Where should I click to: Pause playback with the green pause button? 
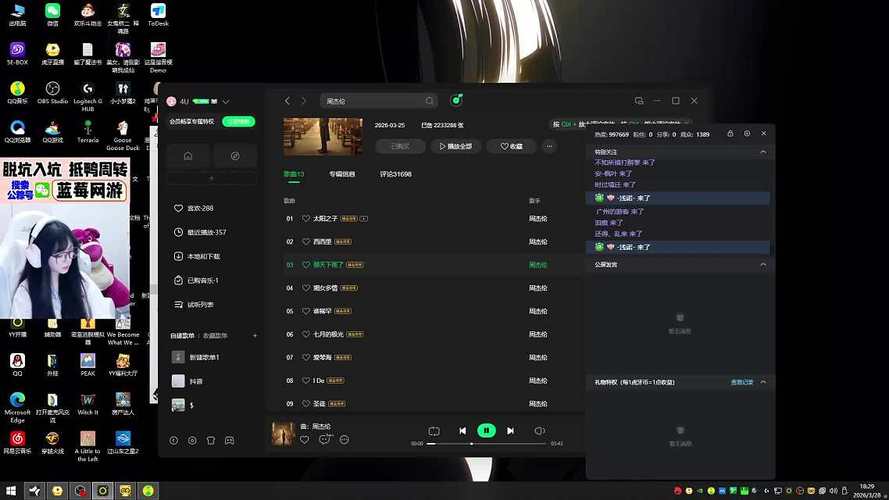486,431
